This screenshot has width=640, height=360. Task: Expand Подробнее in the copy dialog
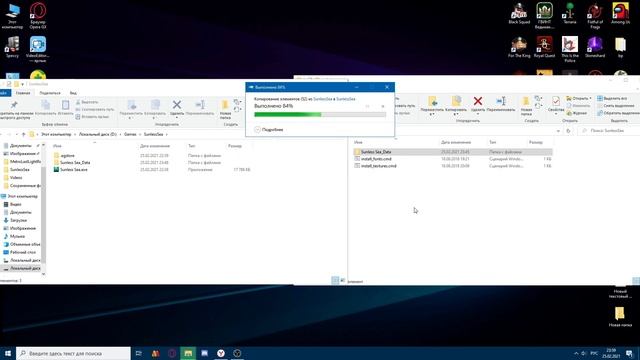[x=269, y=129]
